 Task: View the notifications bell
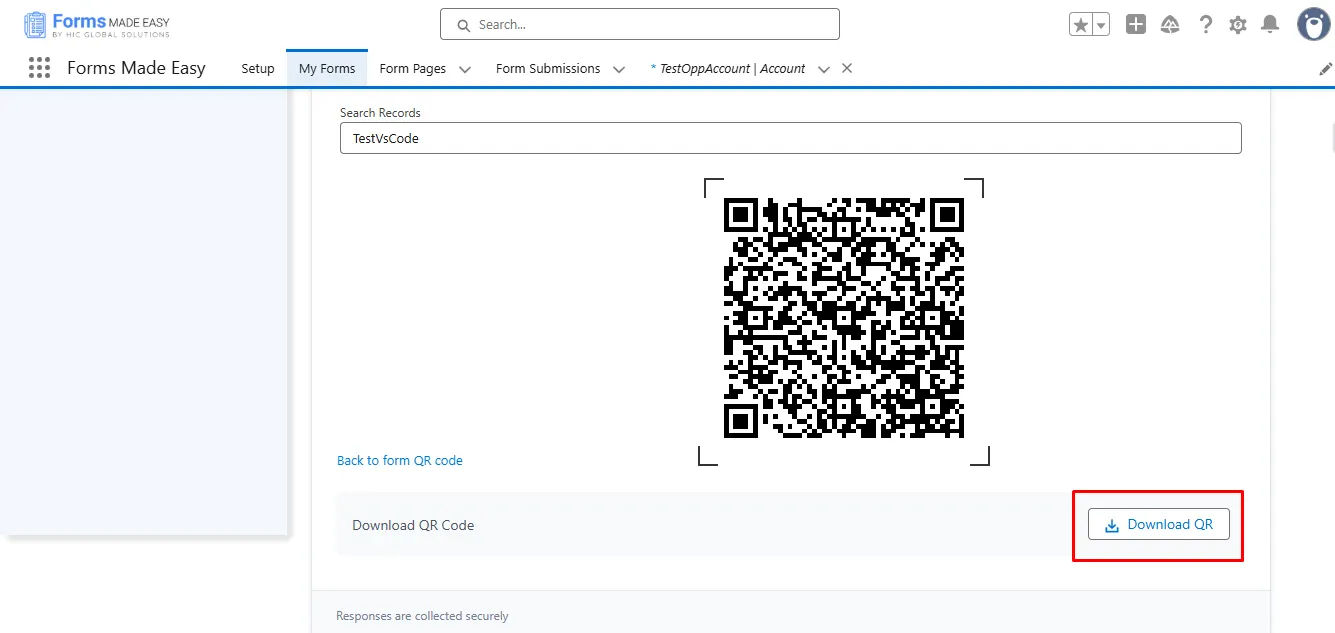(1270, 25)
